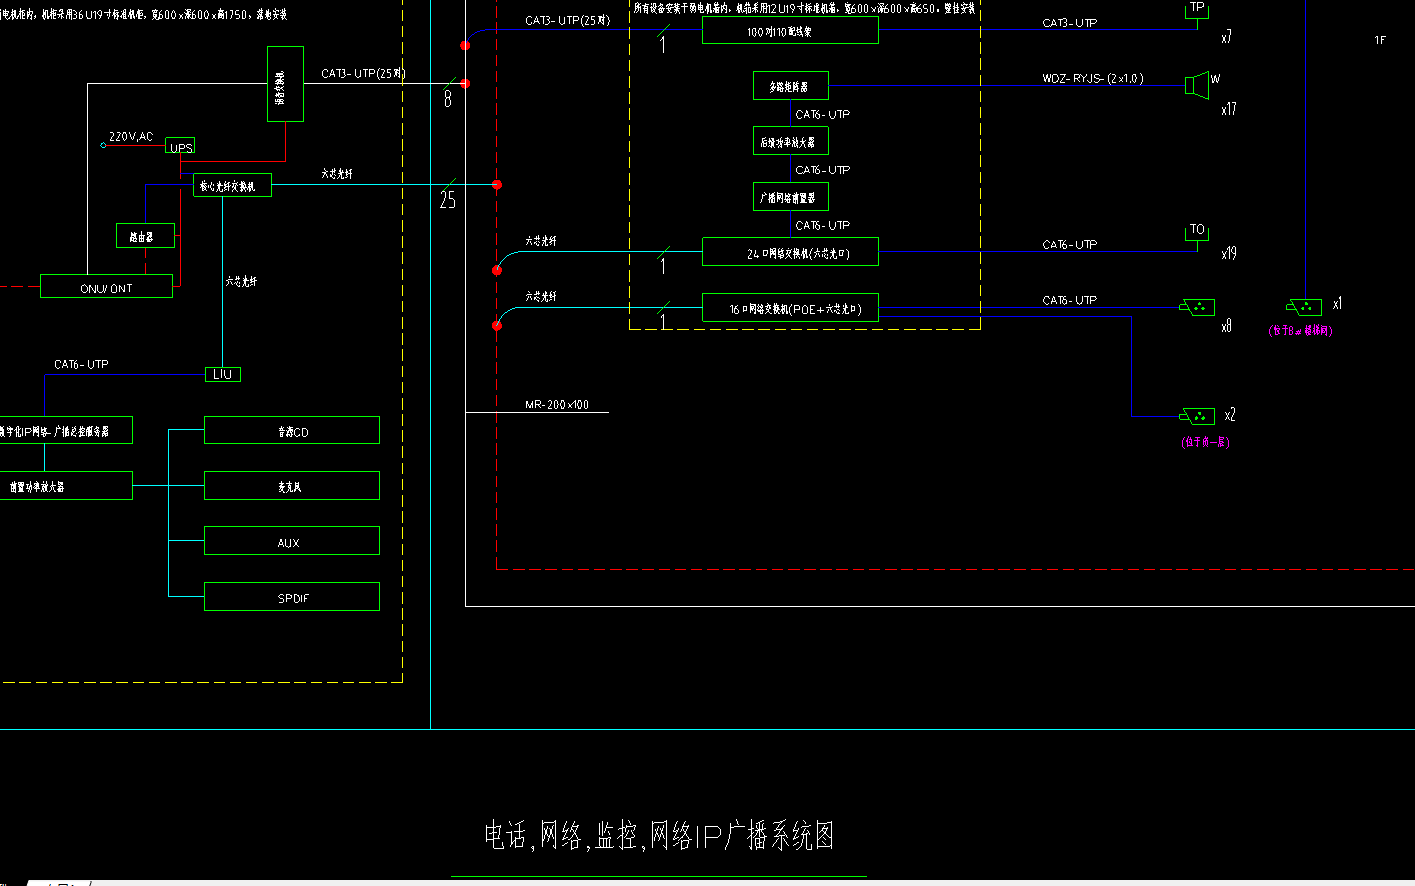
Task: Select the ONU/ONT box
Action: point(106,286)
